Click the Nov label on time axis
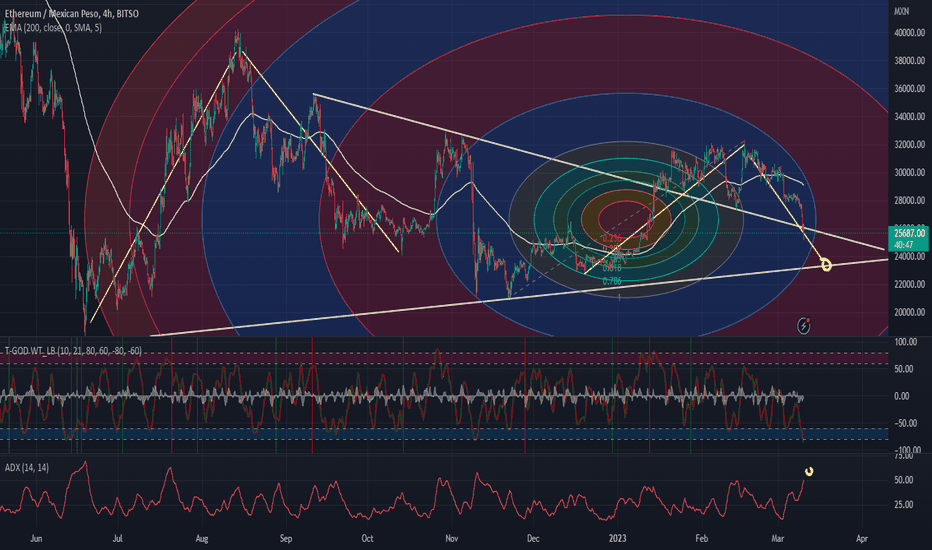The height and width of the screenshot is (550, 932). click(452, 539)
